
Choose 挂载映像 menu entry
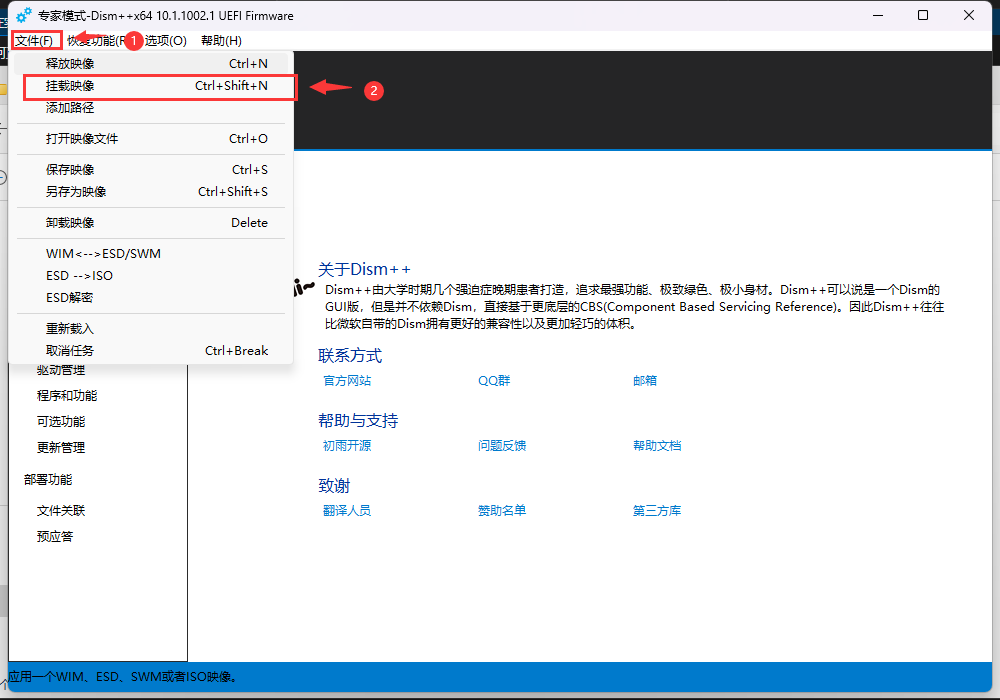[70, 86]
